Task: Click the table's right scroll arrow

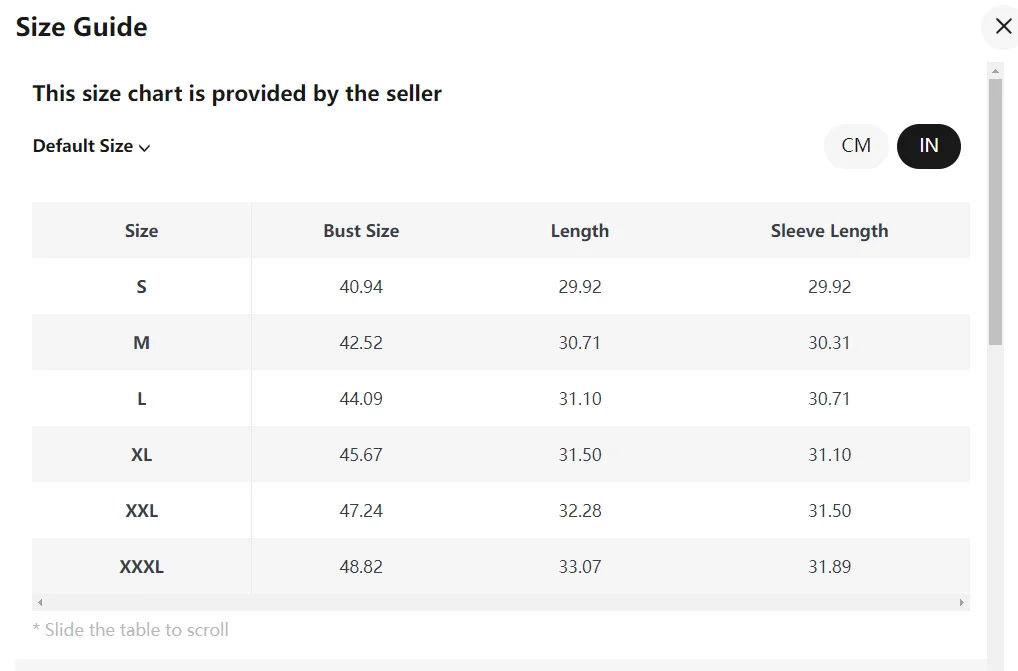Action: pyautogui.click(x=962, y=603)
